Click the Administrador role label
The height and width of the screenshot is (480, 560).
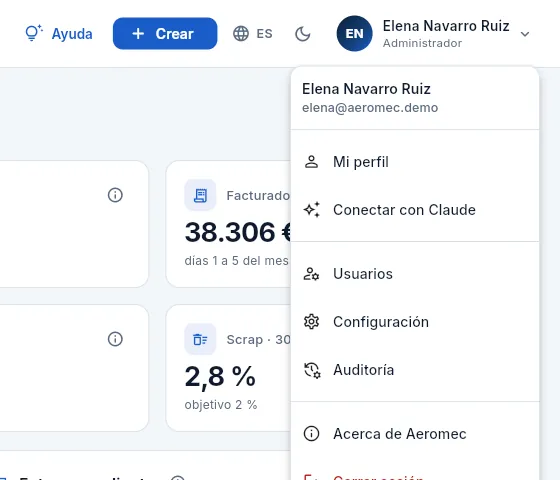[422, 43]
